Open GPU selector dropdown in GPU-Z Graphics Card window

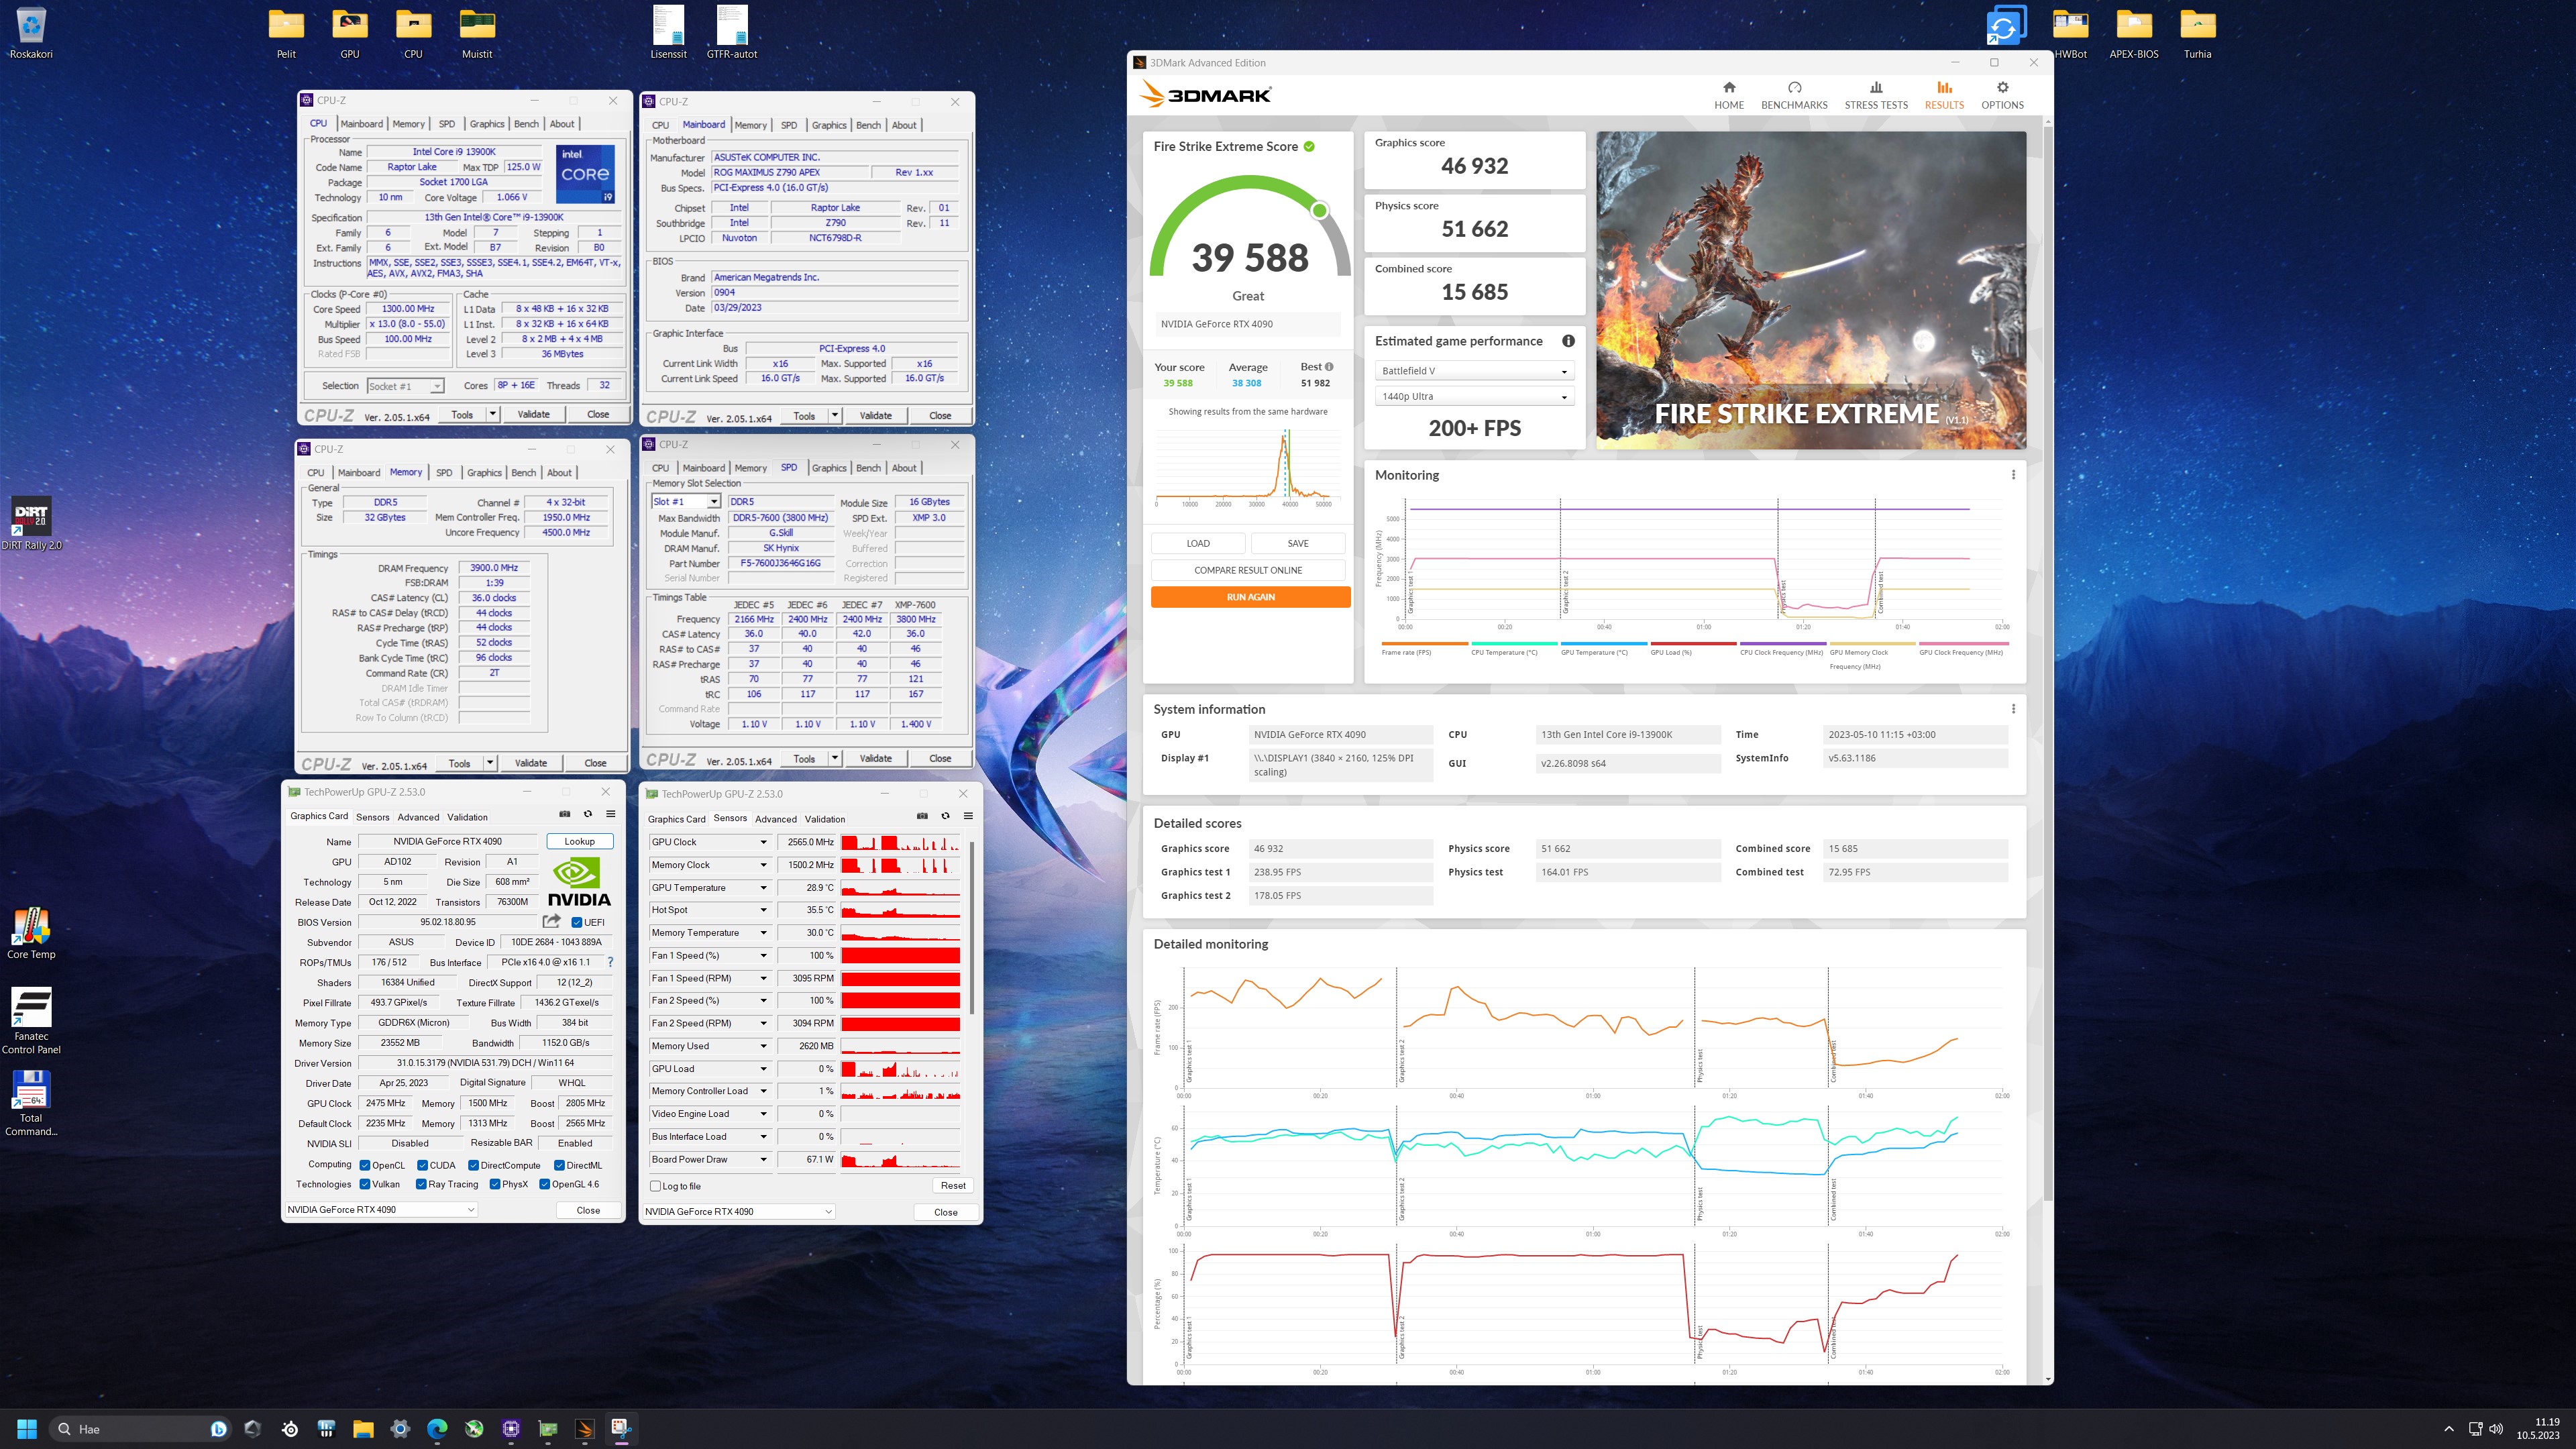coord(381,1210)
